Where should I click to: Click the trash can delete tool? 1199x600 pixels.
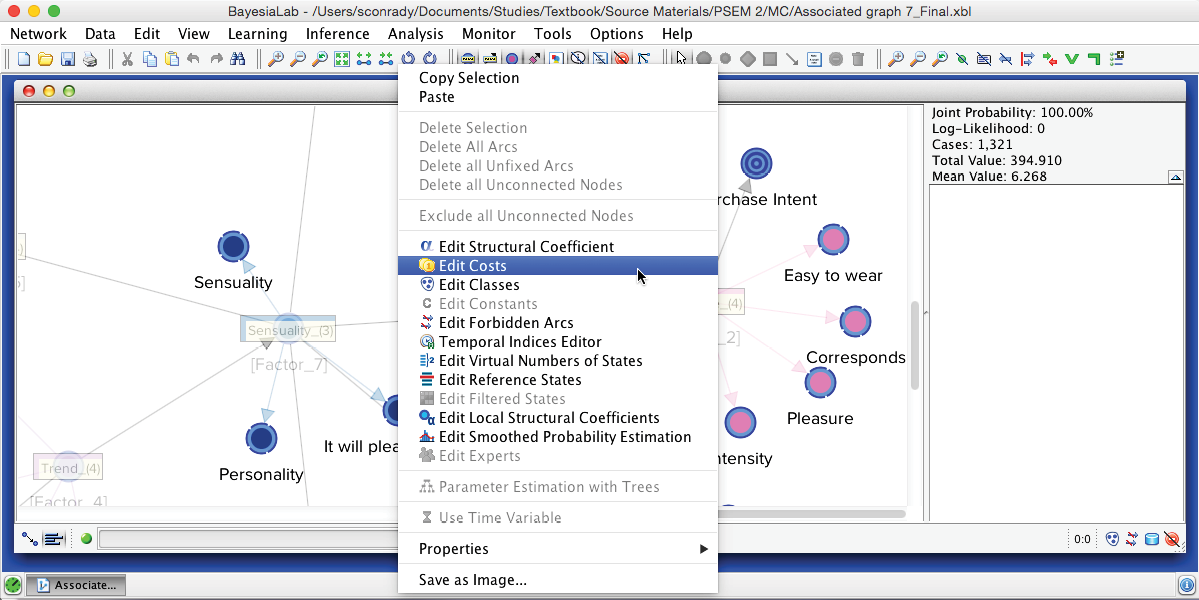(858, 59)
